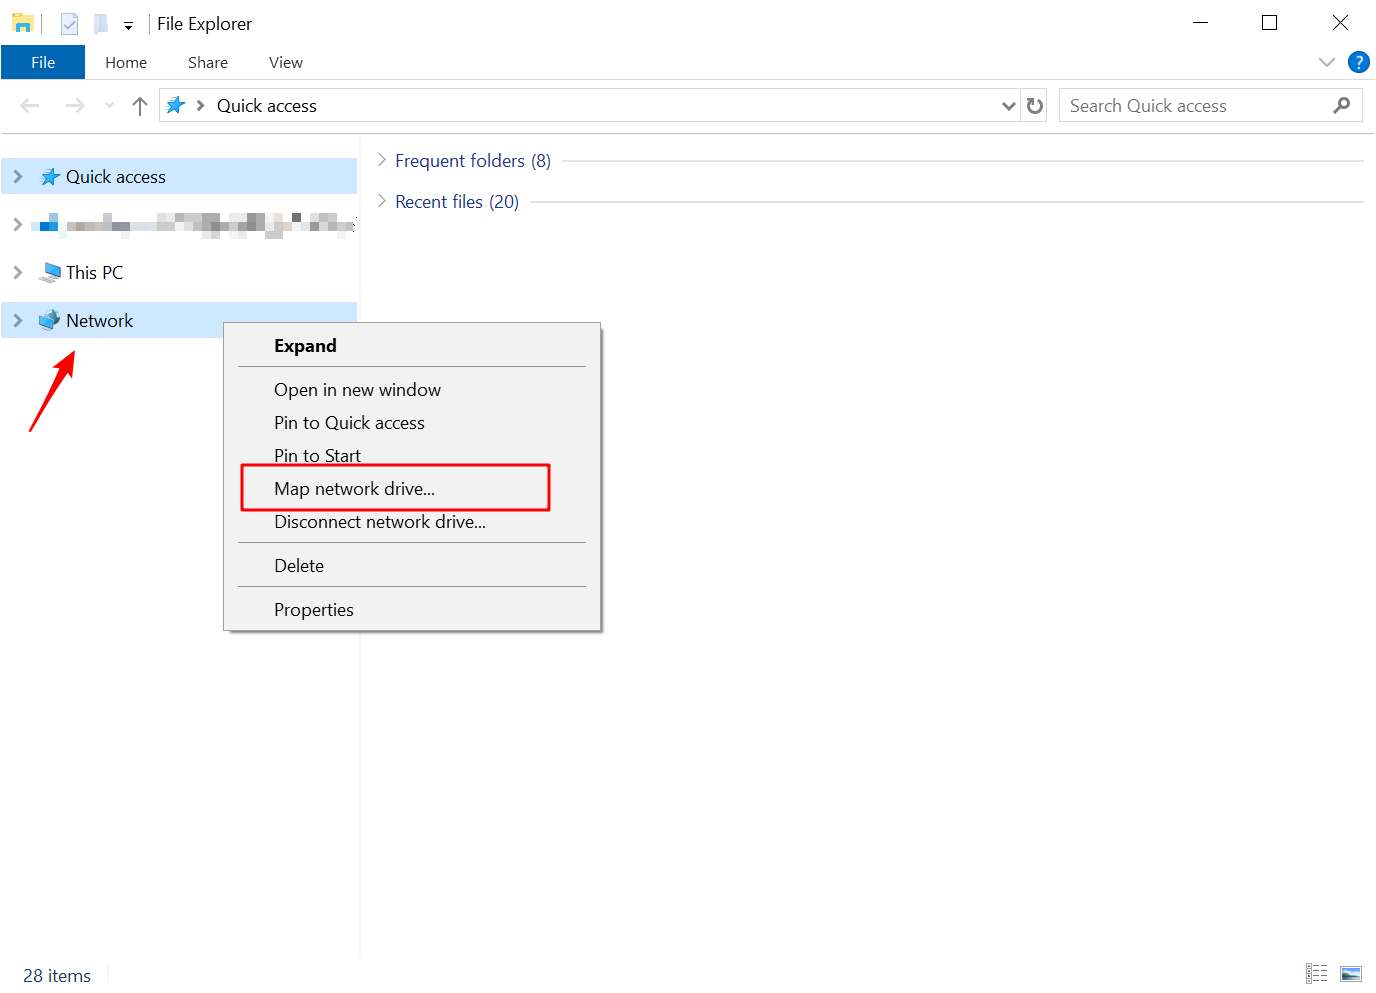Close the File Explorer window
This screenshot has width=1376, height=993.
coord(1340,22)
